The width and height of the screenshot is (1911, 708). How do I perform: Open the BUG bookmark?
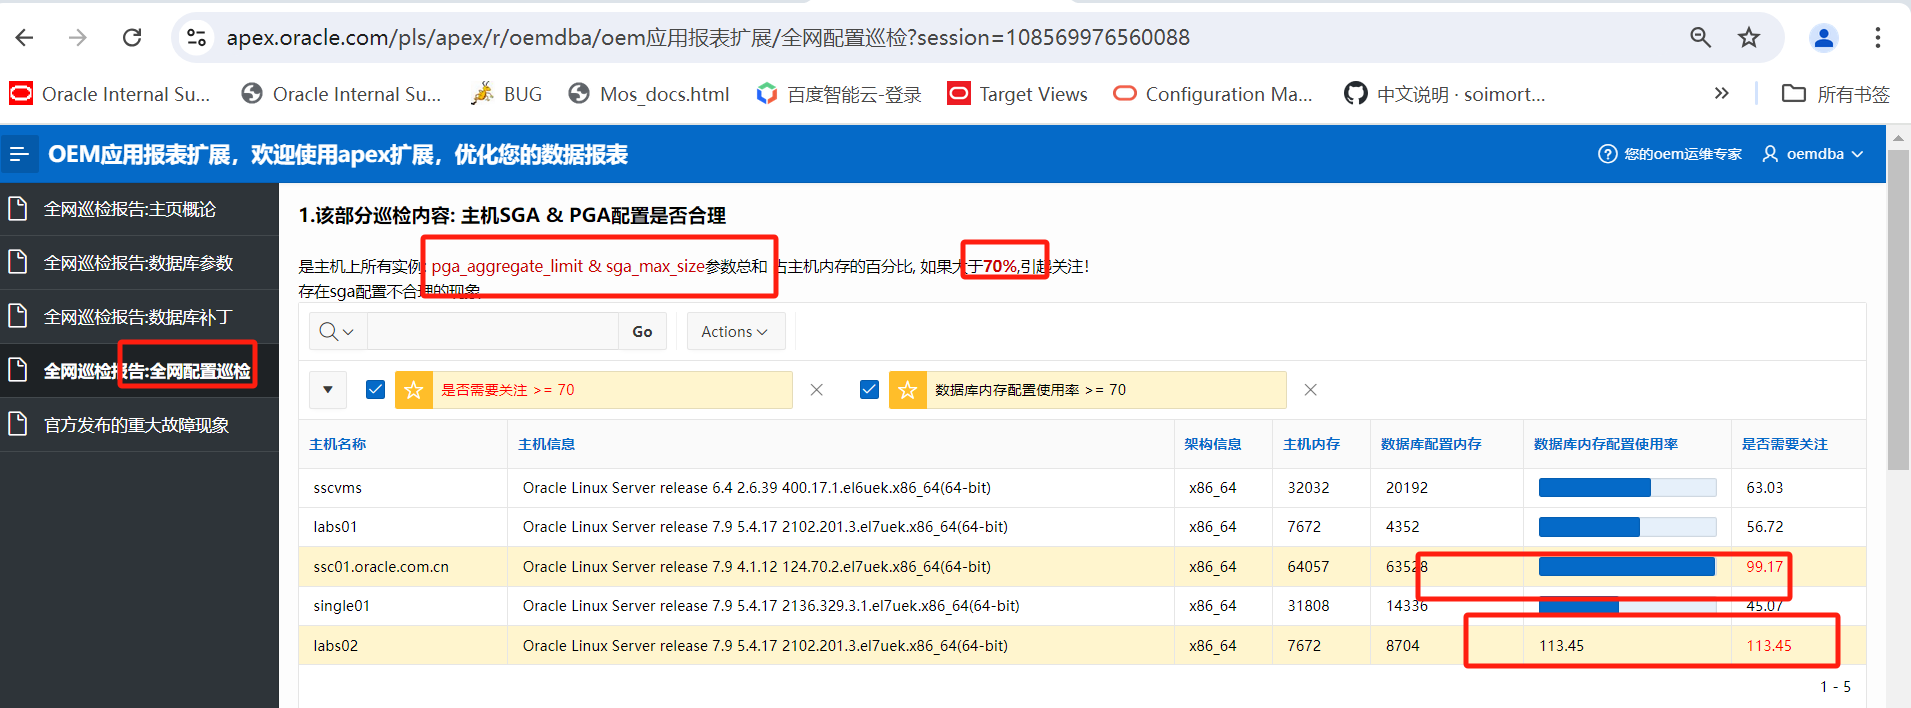pyautogui.click(x=506, y=94)
